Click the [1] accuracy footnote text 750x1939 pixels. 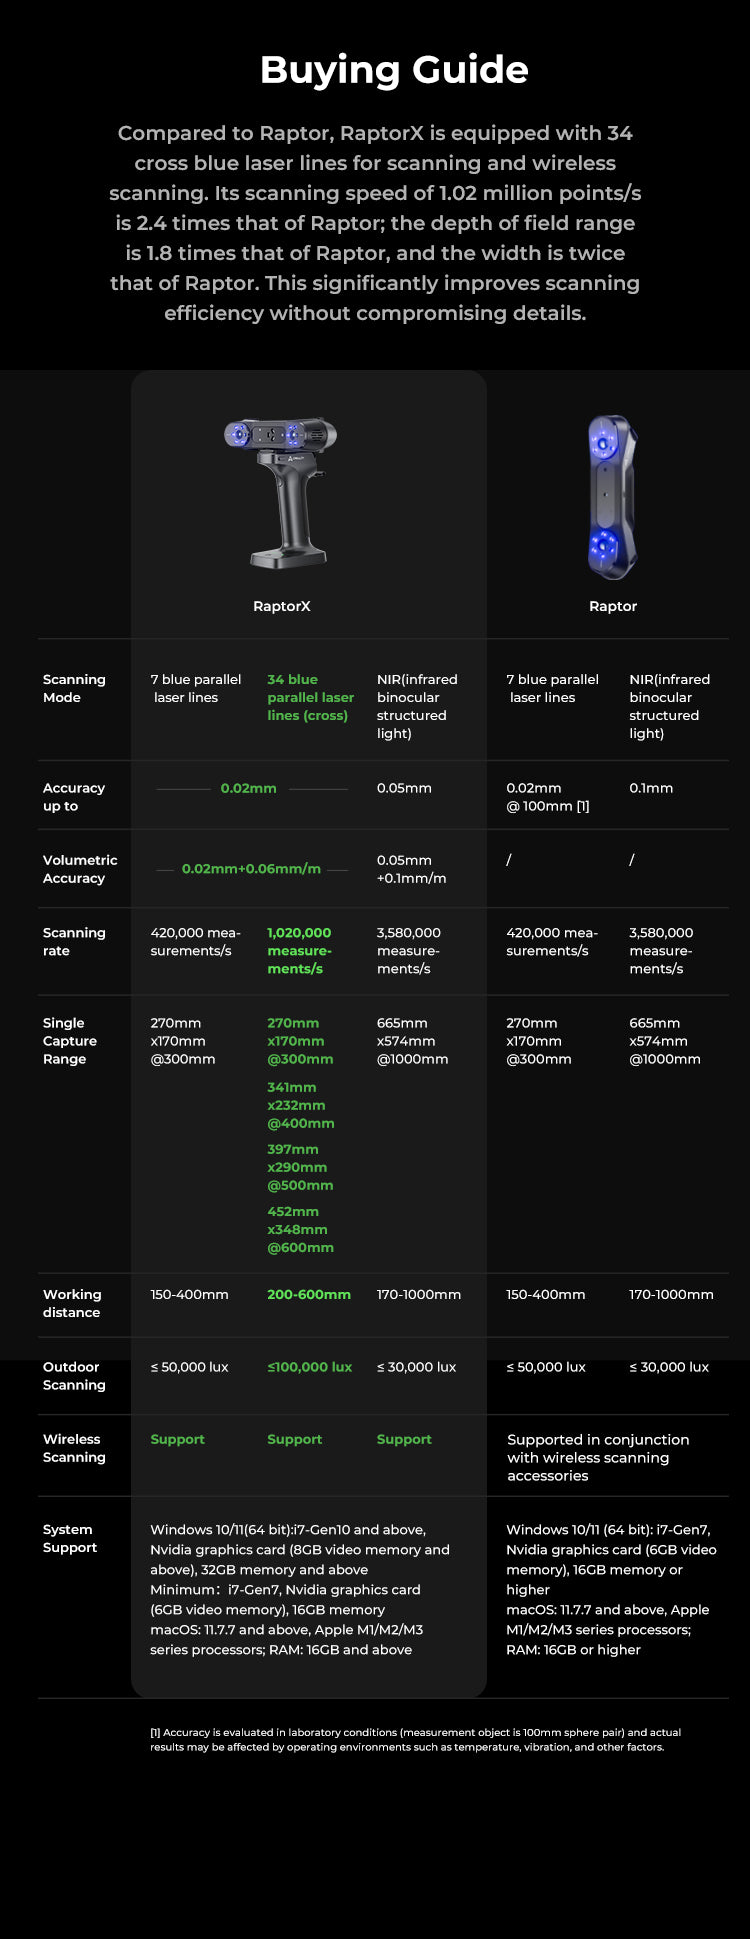(x=415, y=1739)
